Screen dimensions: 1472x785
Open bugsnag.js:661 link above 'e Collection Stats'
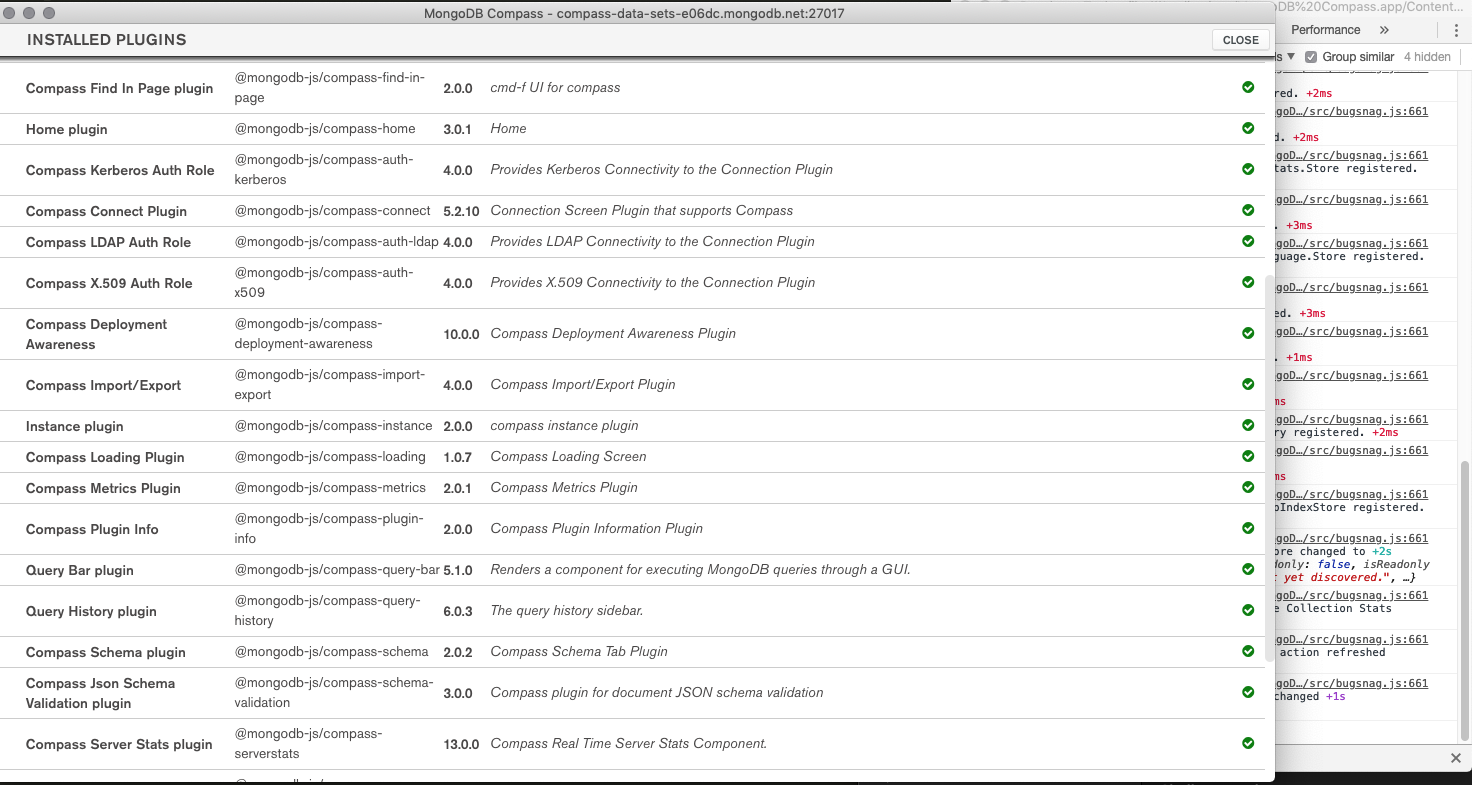1352,595
